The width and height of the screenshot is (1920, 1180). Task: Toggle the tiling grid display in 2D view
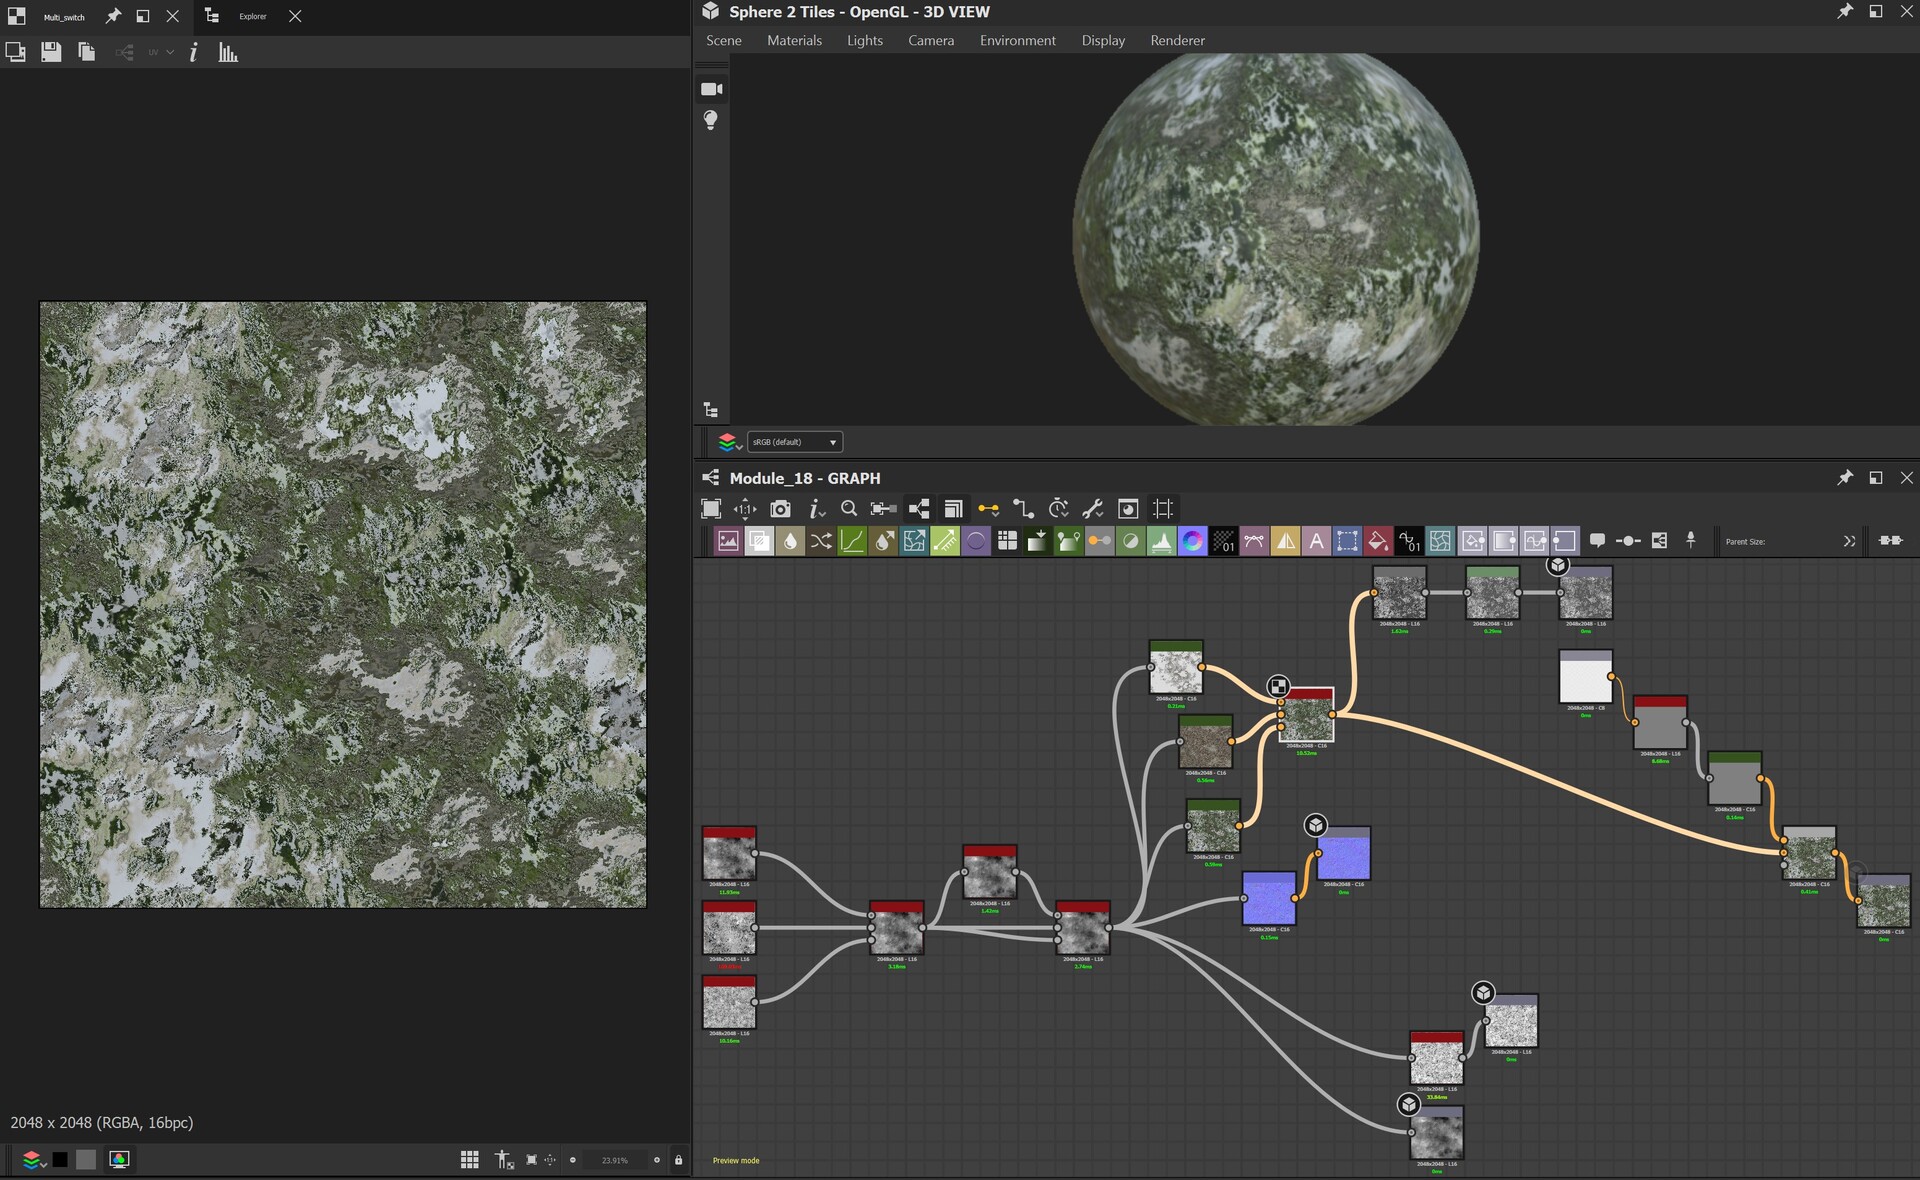[x=469, y=1160]
